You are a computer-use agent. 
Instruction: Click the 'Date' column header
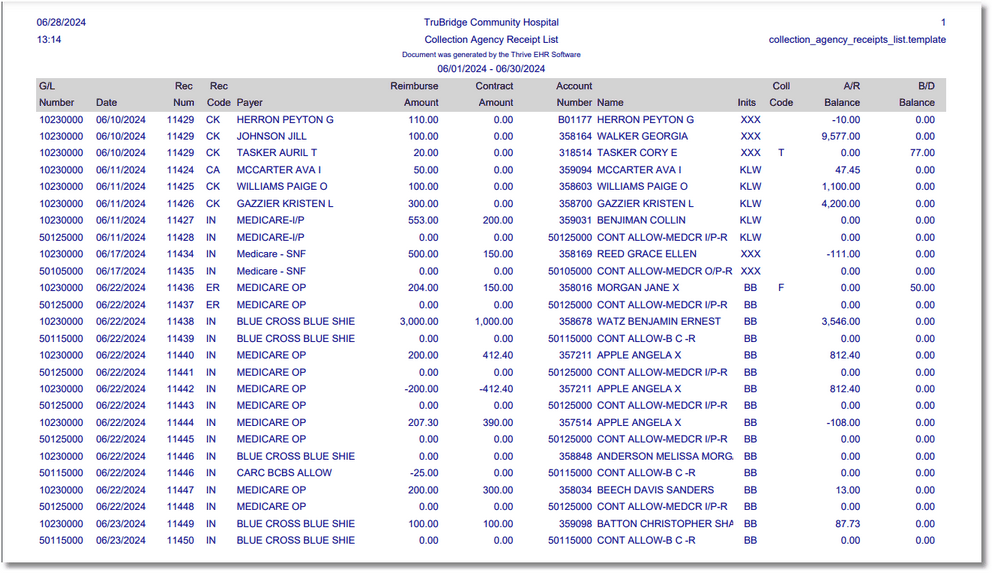pyautogui.click(x=106, y=102)
